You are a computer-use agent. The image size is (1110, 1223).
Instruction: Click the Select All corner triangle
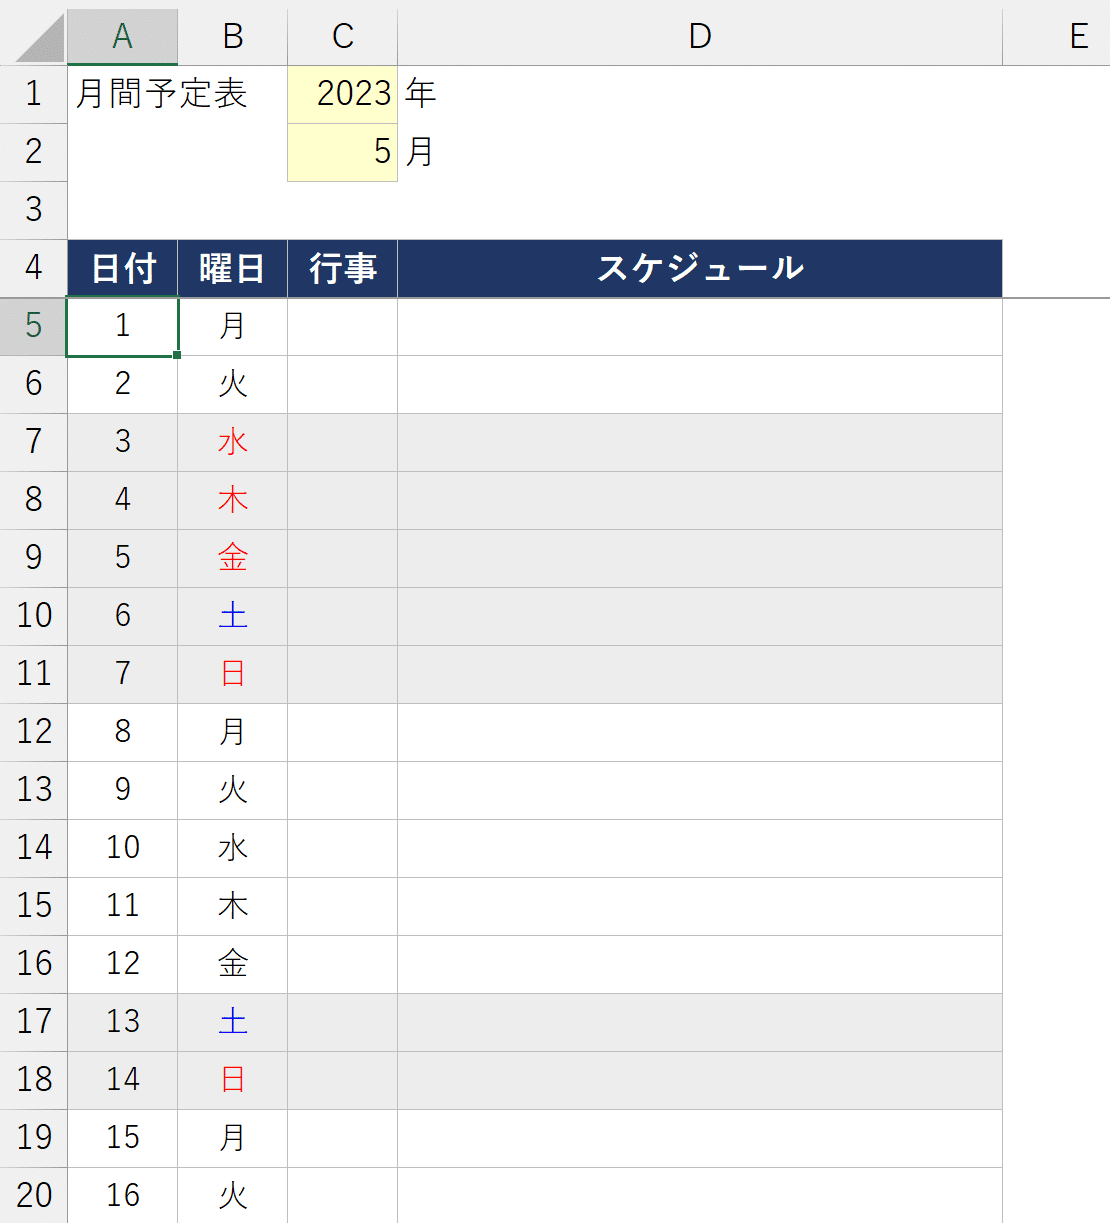(40, 38)
